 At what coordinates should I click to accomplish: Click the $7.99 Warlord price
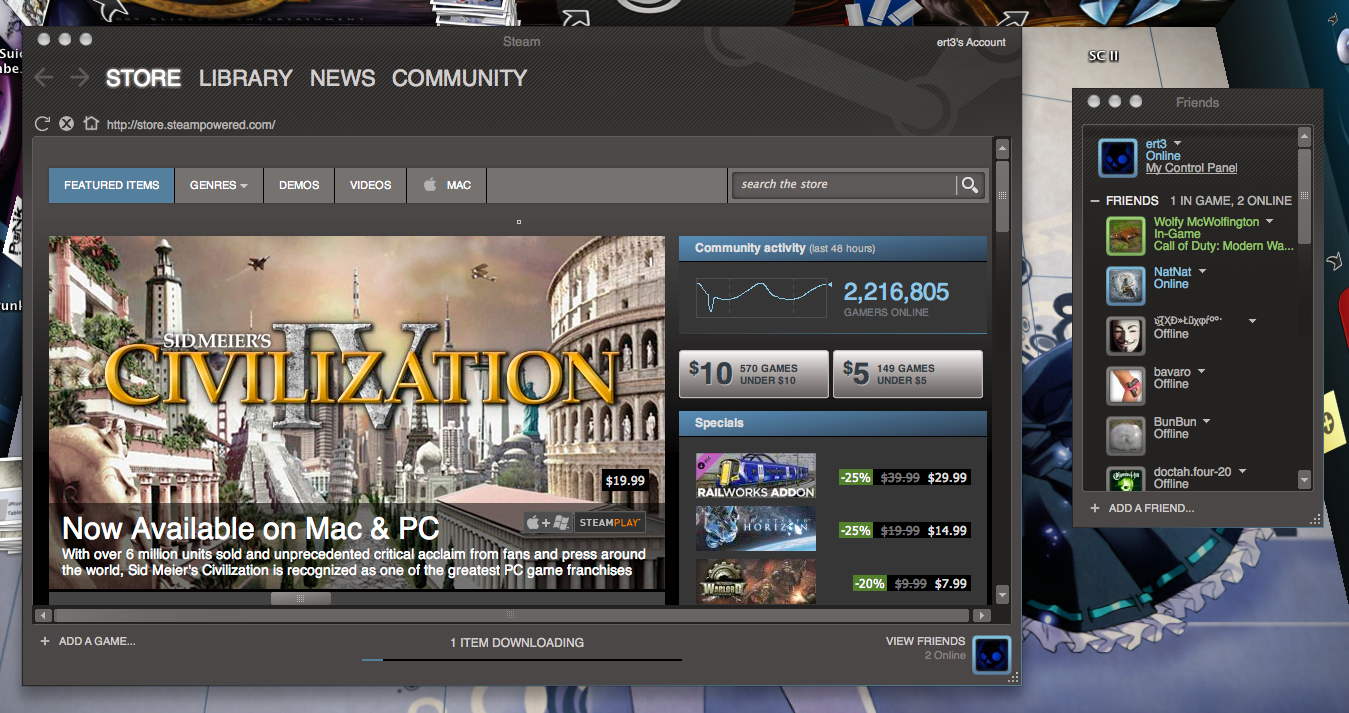click(951, 584)
